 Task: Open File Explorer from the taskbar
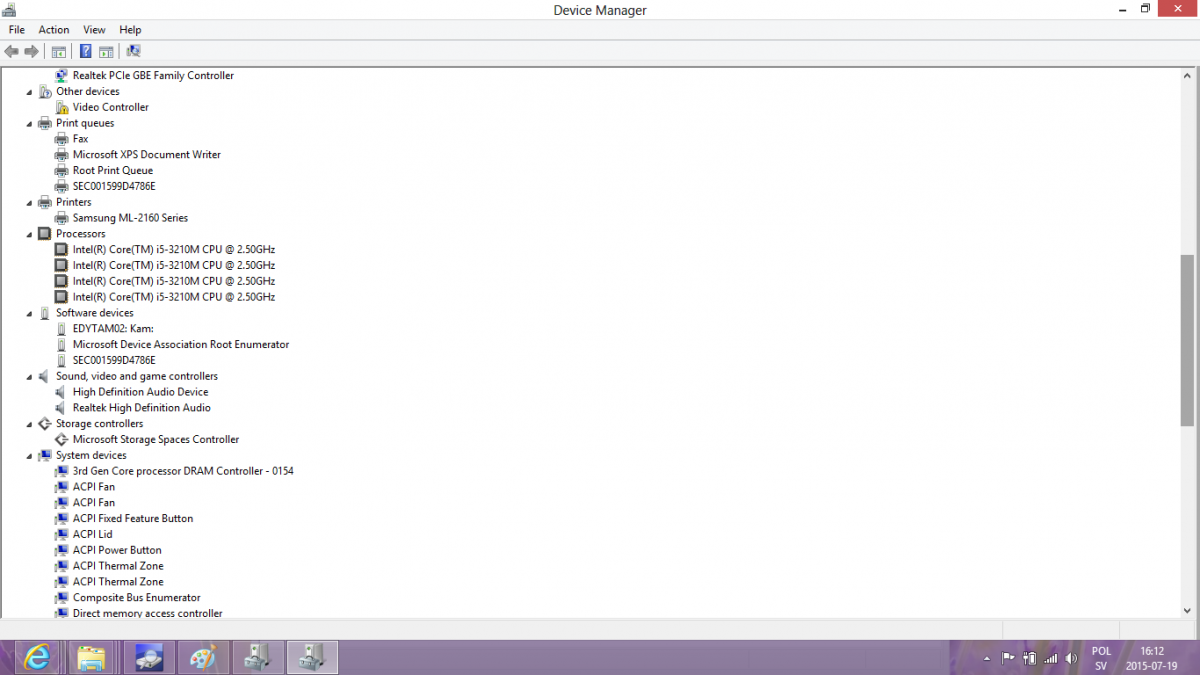[91, 657]
